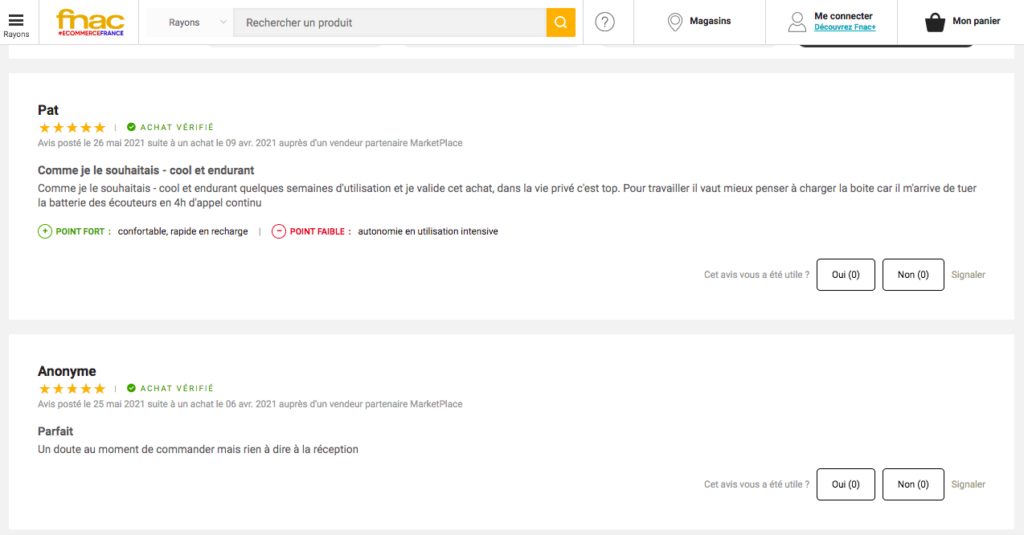The height and width of the screenshot is (535, 1024).
Task: Click 'POINT FAIBLE :' label
Action: pyautogui.click(x=321, y=231)
